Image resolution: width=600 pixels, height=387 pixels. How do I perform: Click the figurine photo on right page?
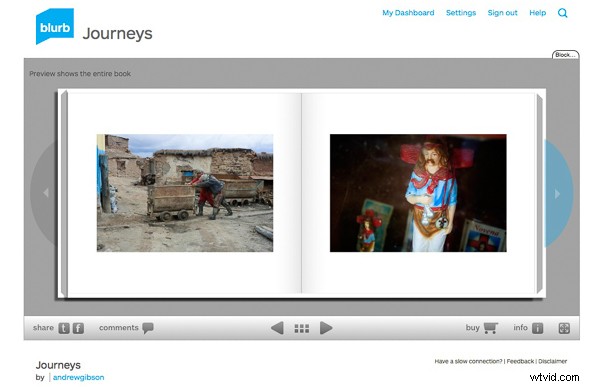coord(418,193)
